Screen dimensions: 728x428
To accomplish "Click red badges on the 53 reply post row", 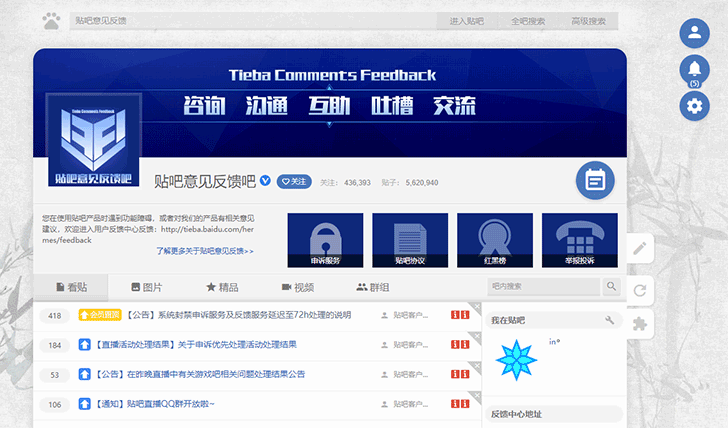I will point(460,374).
